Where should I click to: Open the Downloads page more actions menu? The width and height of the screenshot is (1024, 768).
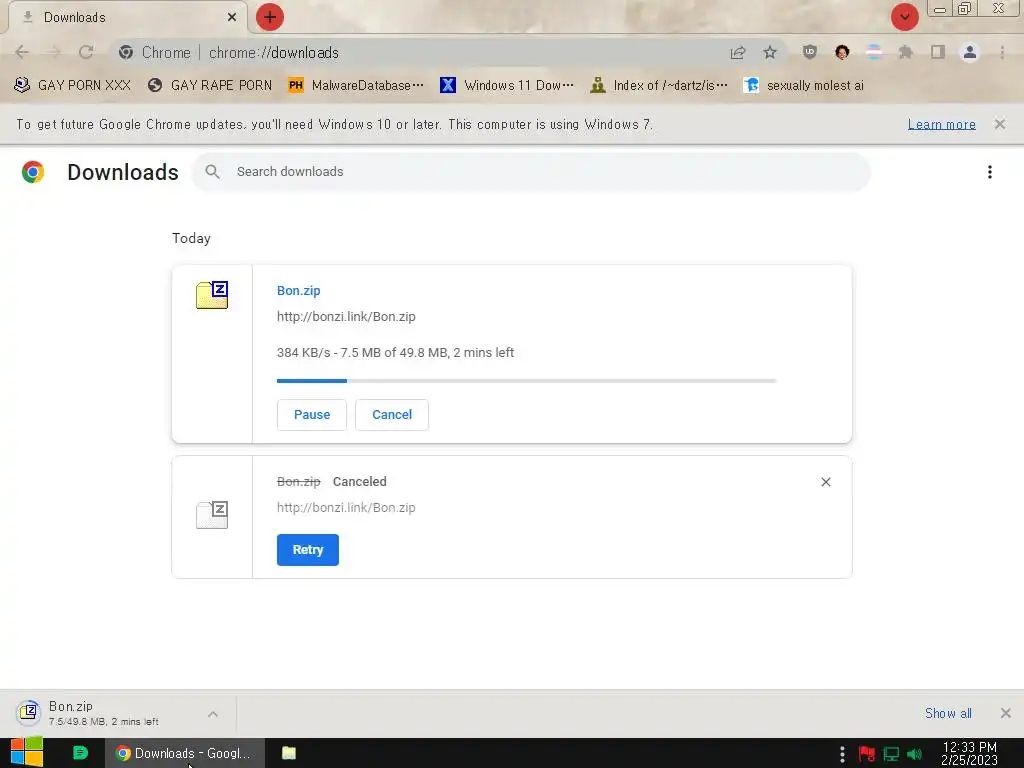(x=990, y=172)
